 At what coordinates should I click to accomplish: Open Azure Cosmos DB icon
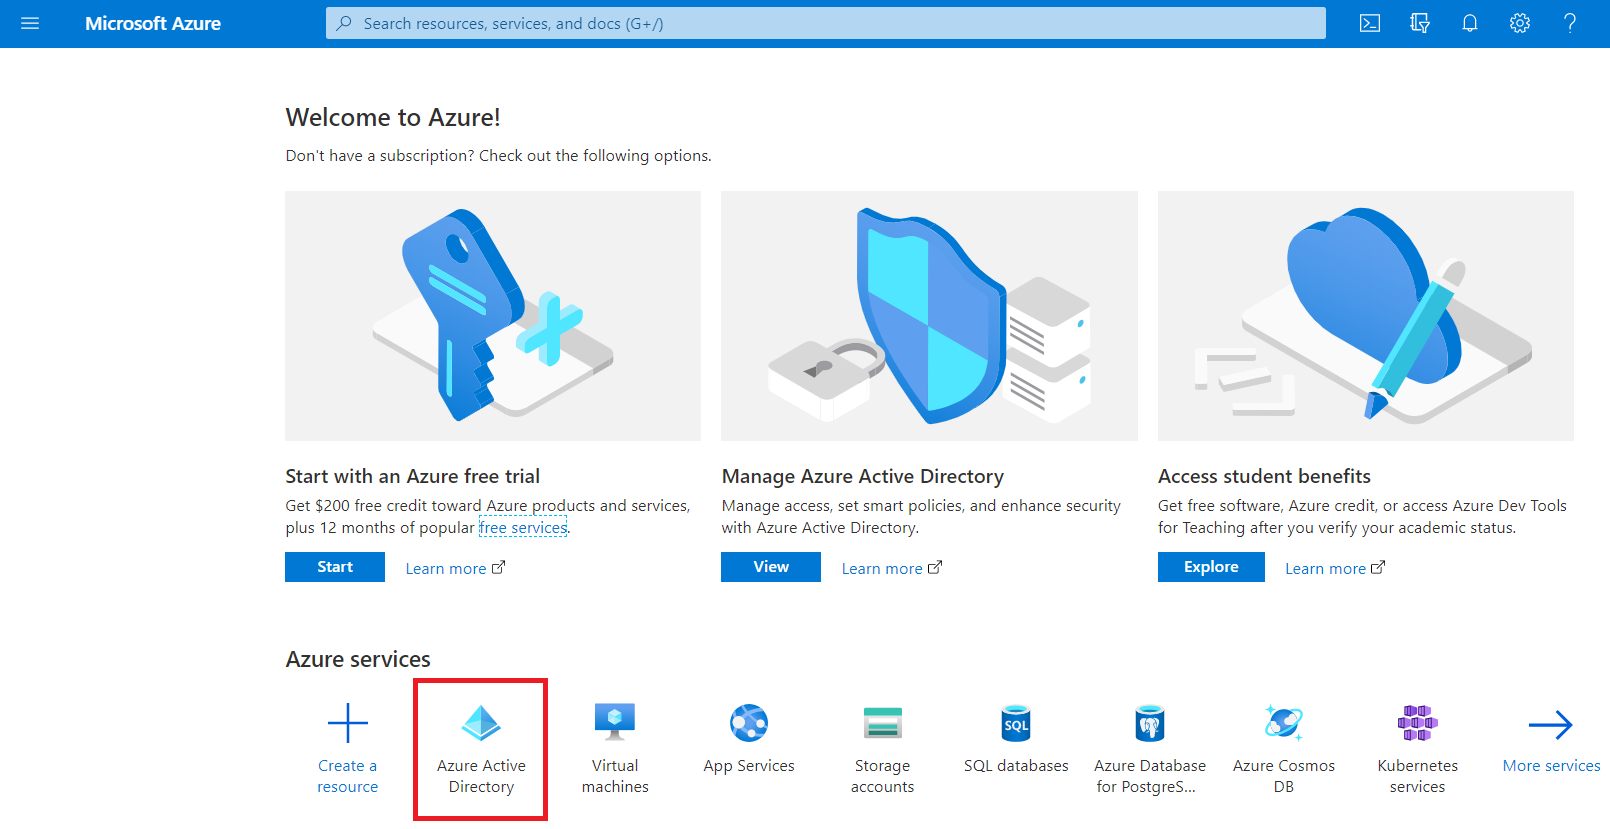coord(1284,722)
